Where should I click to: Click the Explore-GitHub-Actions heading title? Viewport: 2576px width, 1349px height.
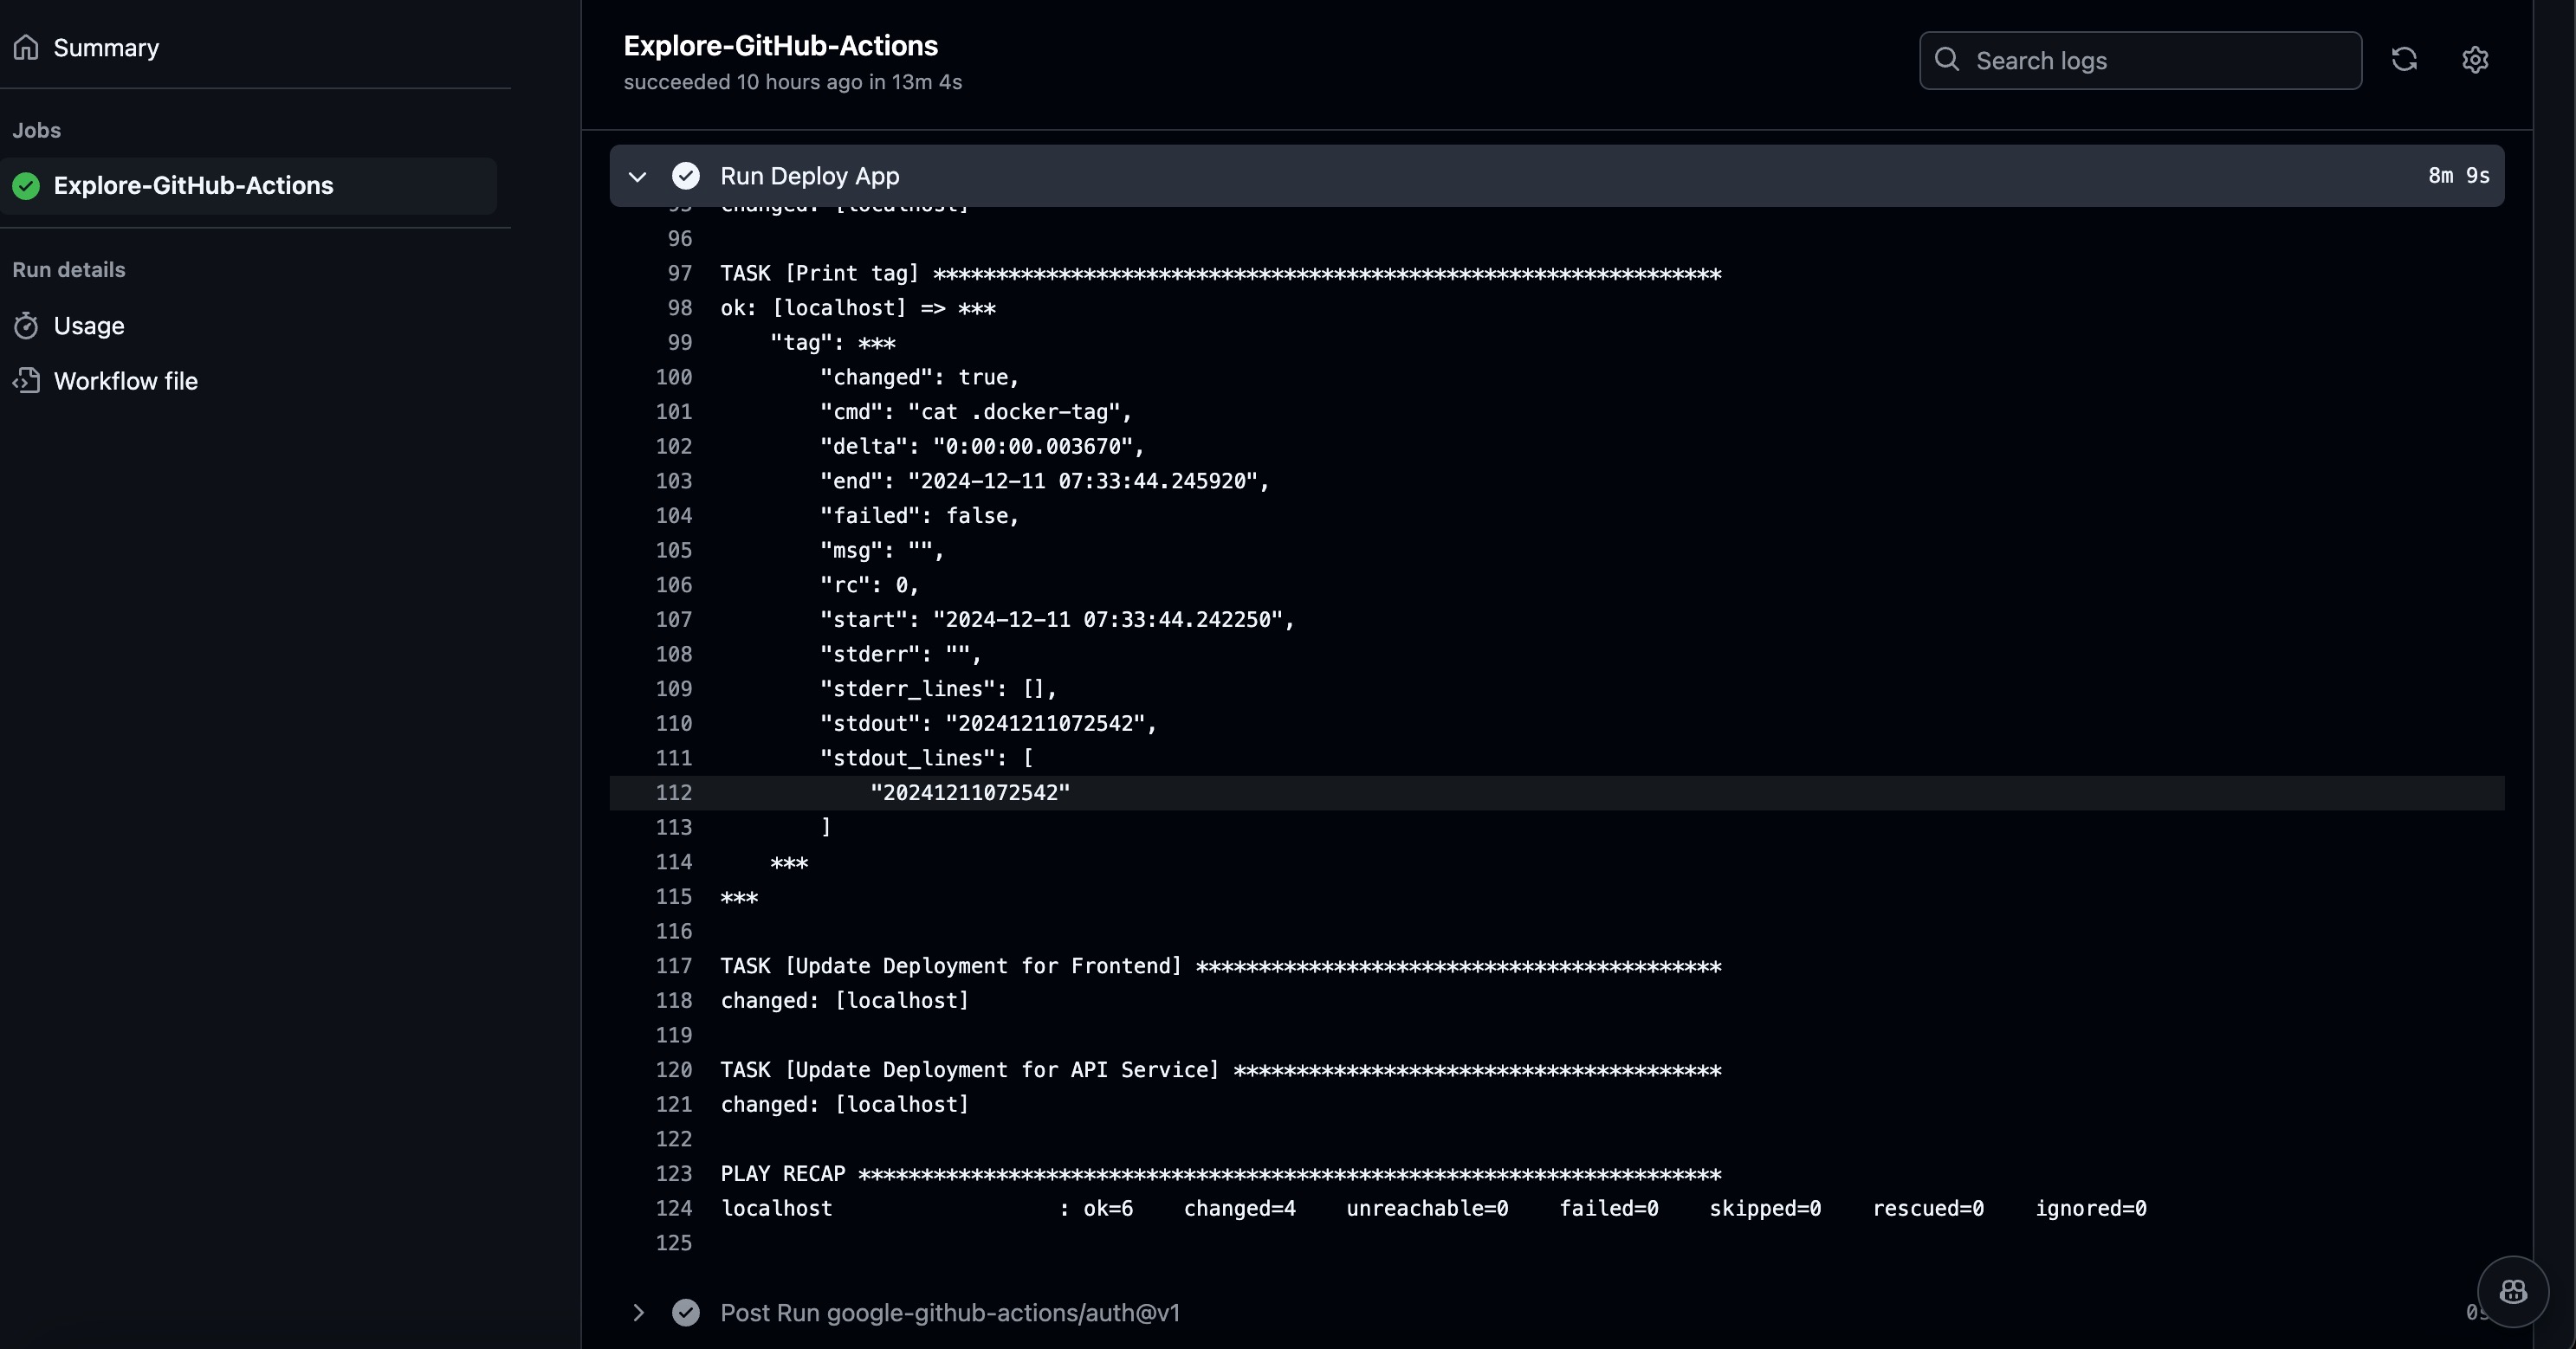click(781, 46)
